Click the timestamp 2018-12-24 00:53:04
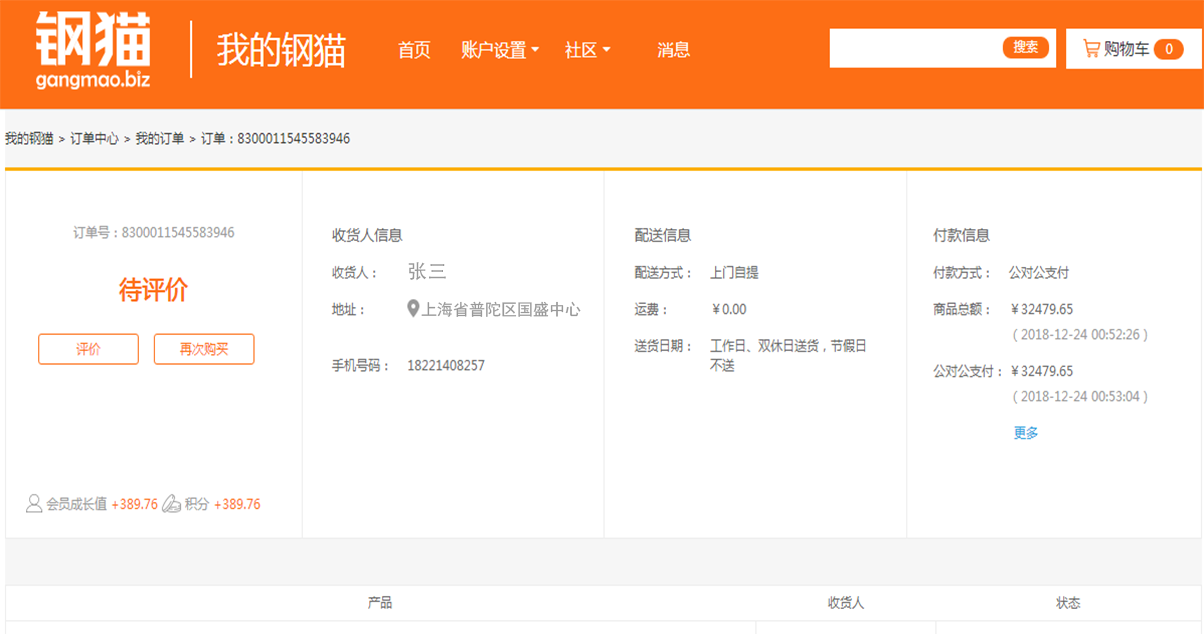The height and width of the screenshot is (634, 1204). pyautogui.click(x=1080, y=396)
